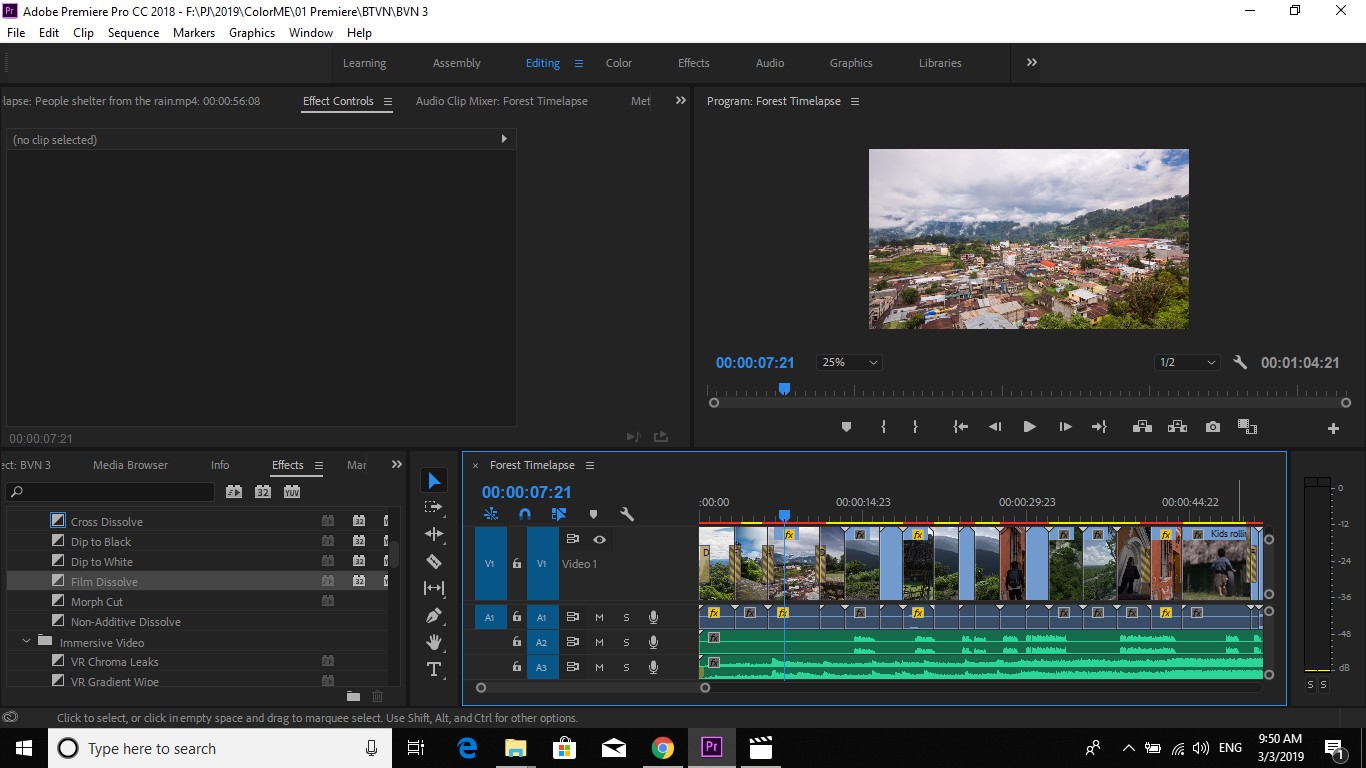Click the Effects search field
This screenshot has width=1366, height=768.
[x=110, y=492]
